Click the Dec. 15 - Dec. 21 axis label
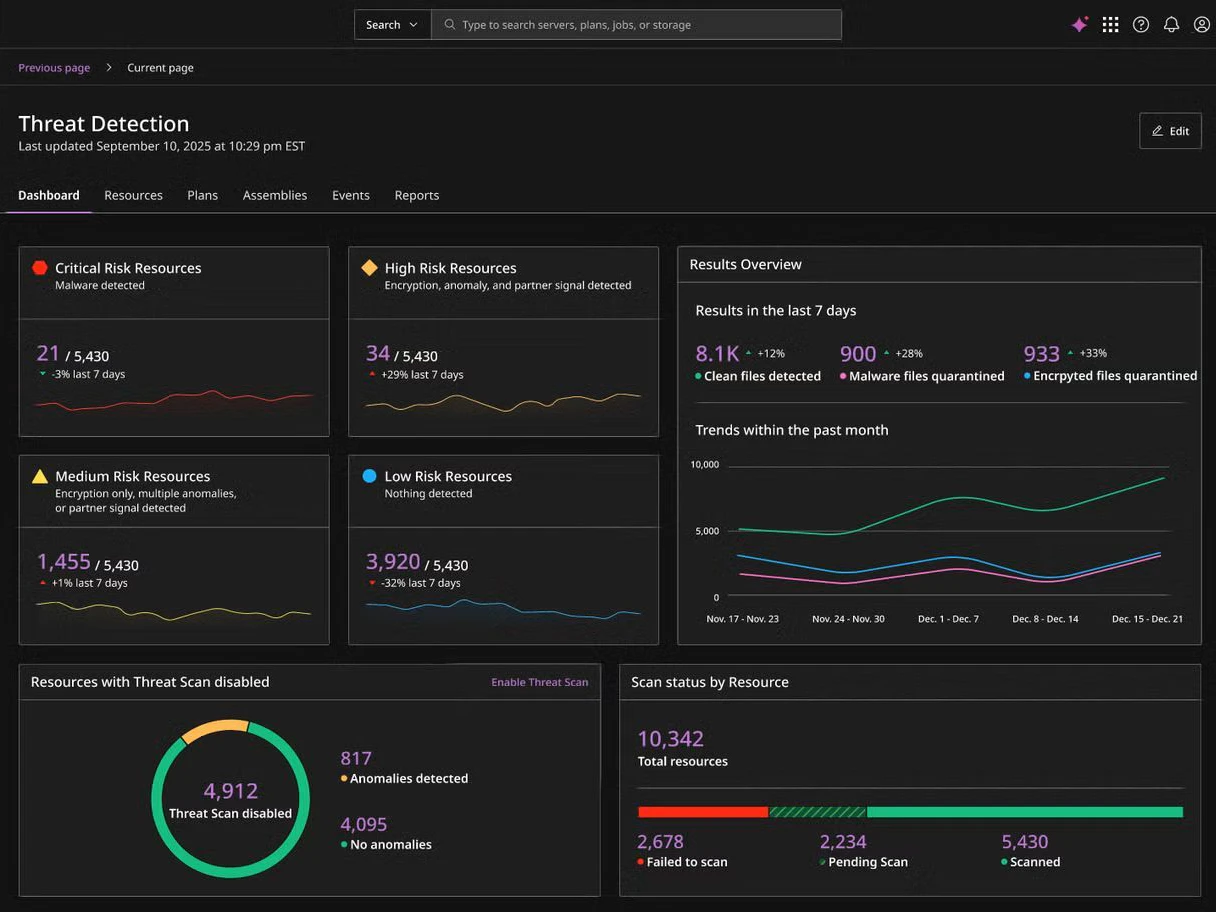1216x912 pixels. 1147,619
